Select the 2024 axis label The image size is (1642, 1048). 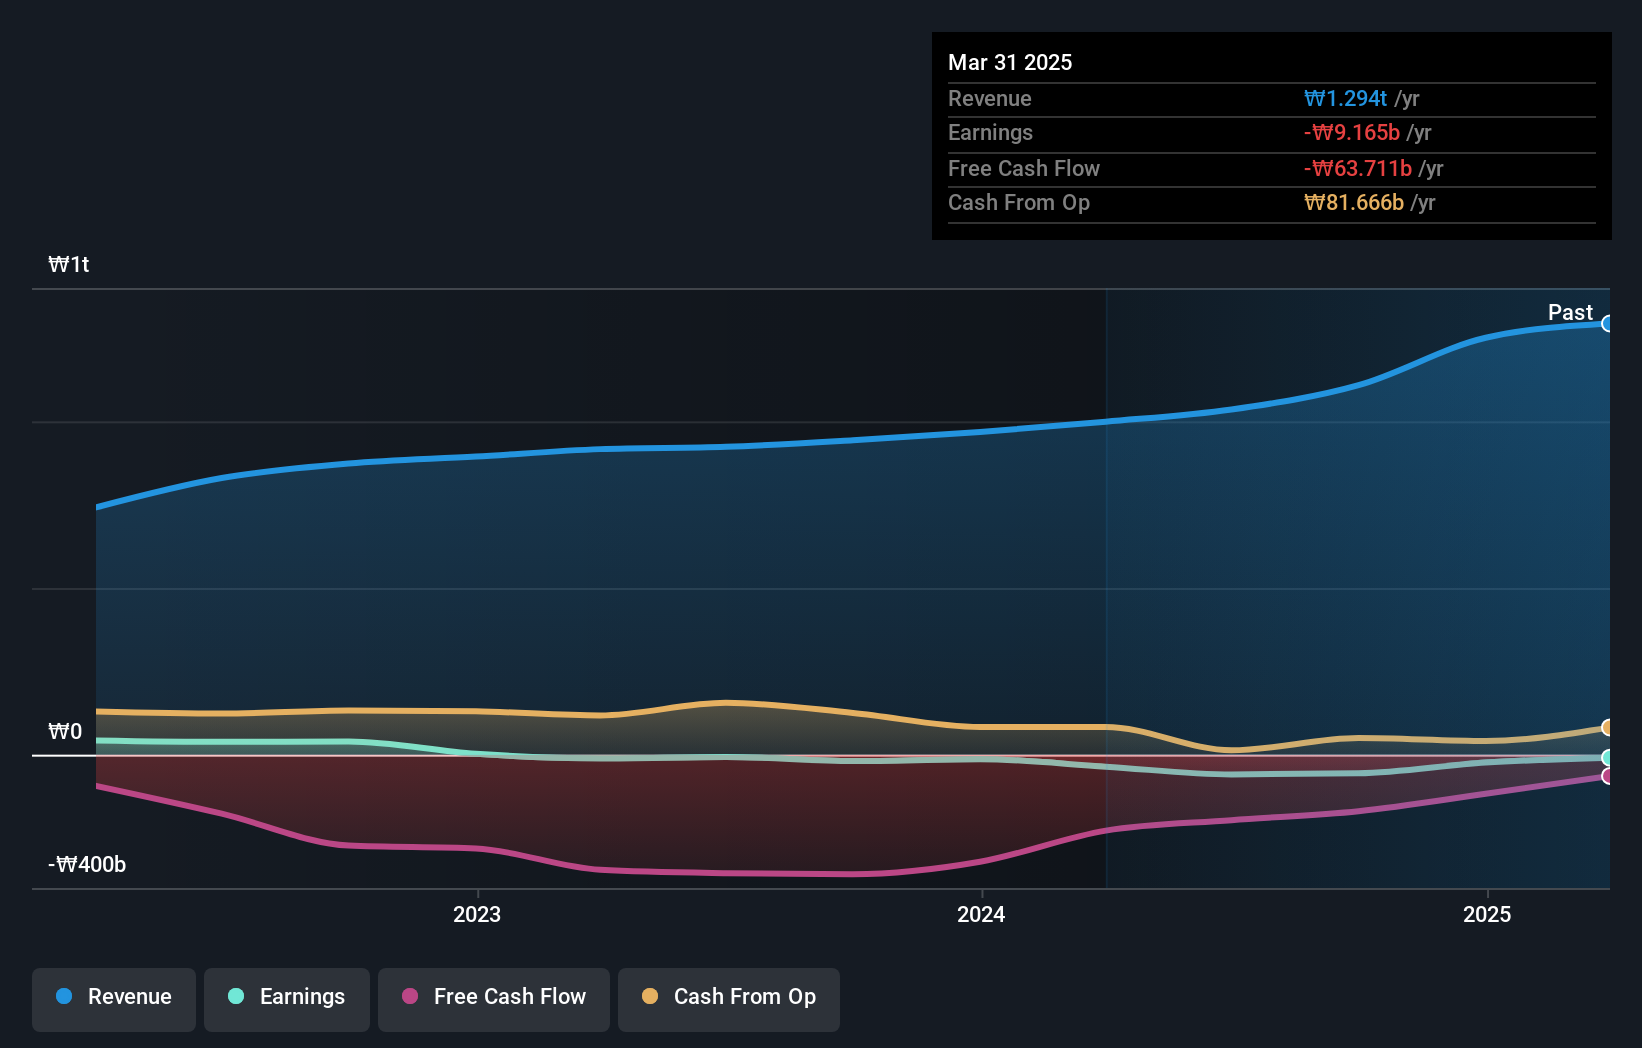coord(981,913)
